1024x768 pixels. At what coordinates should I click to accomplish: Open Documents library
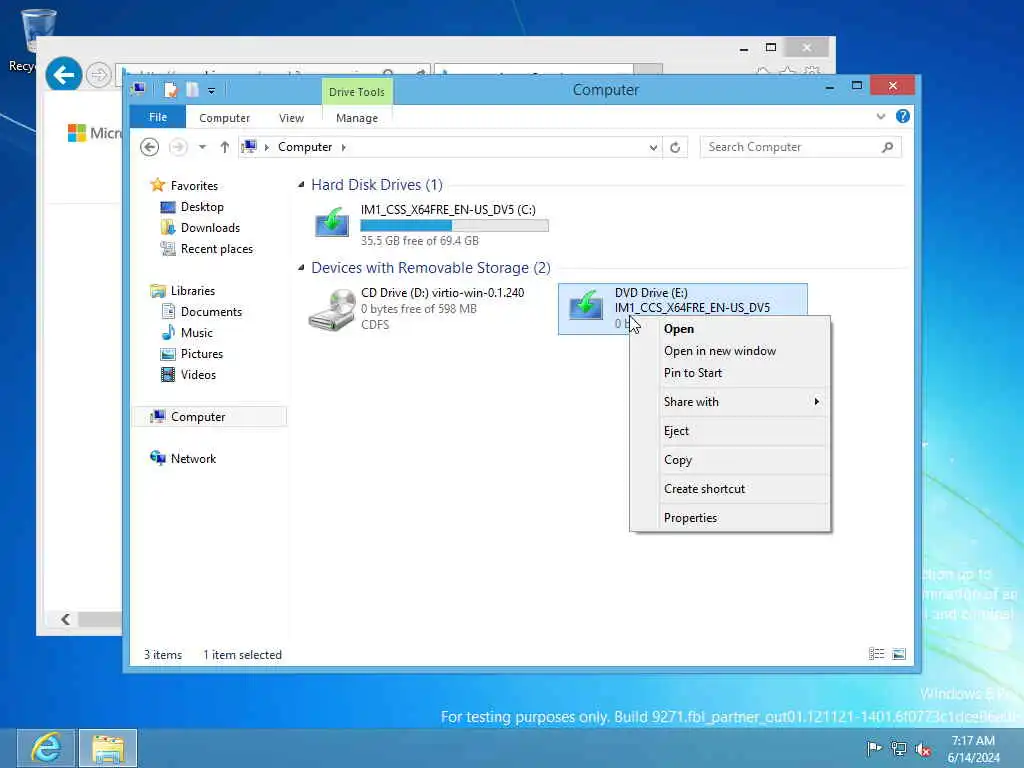tap(211, 312)
